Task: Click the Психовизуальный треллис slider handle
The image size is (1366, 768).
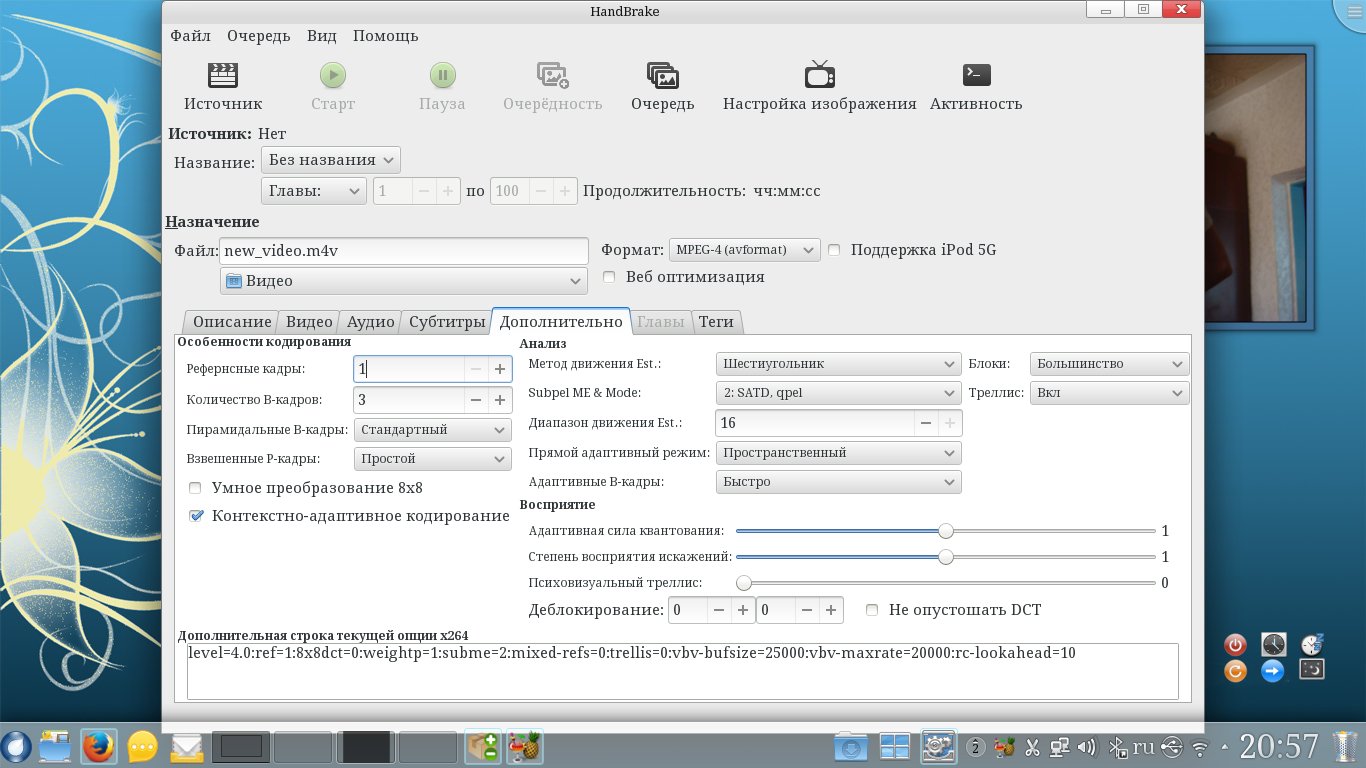Action: [x=744, y=583]
